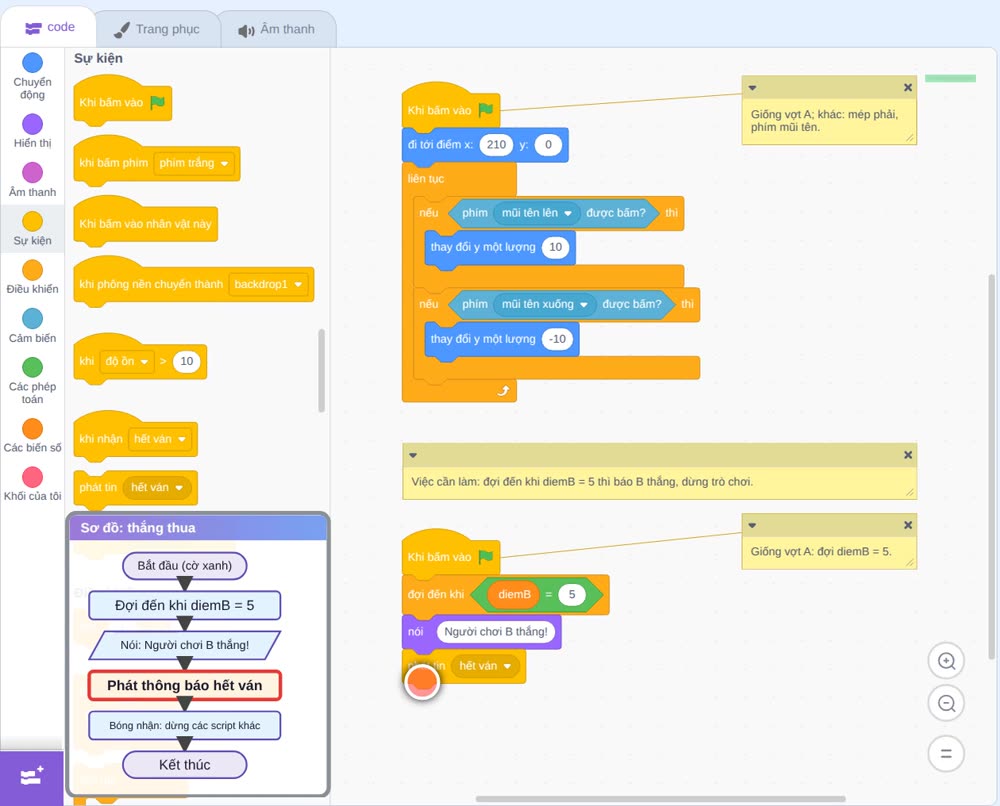Open the Các phép toán category
The image size is (1000, 806).
click(x=33, y=381)
